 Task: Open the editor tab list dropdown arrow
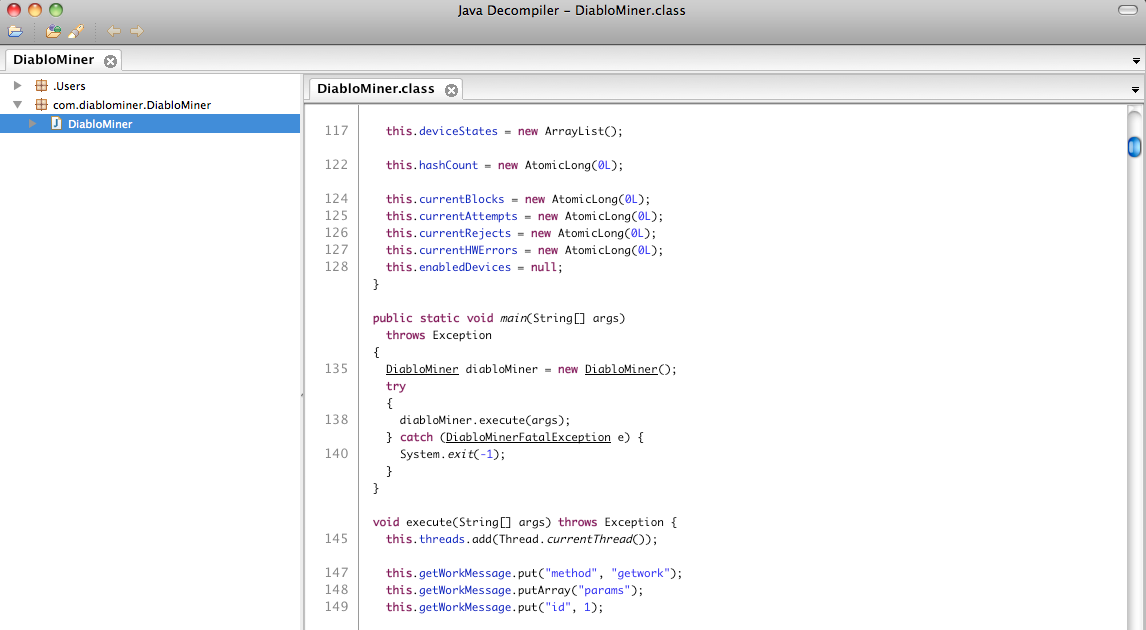(1135, 90)
